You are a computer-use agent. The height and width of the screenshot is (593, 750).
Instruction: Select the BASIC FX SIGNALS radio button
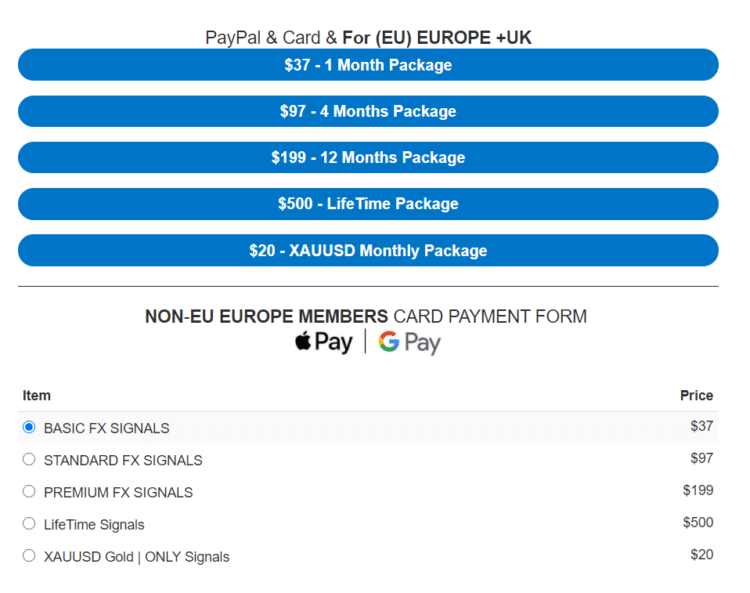[29, 427]
